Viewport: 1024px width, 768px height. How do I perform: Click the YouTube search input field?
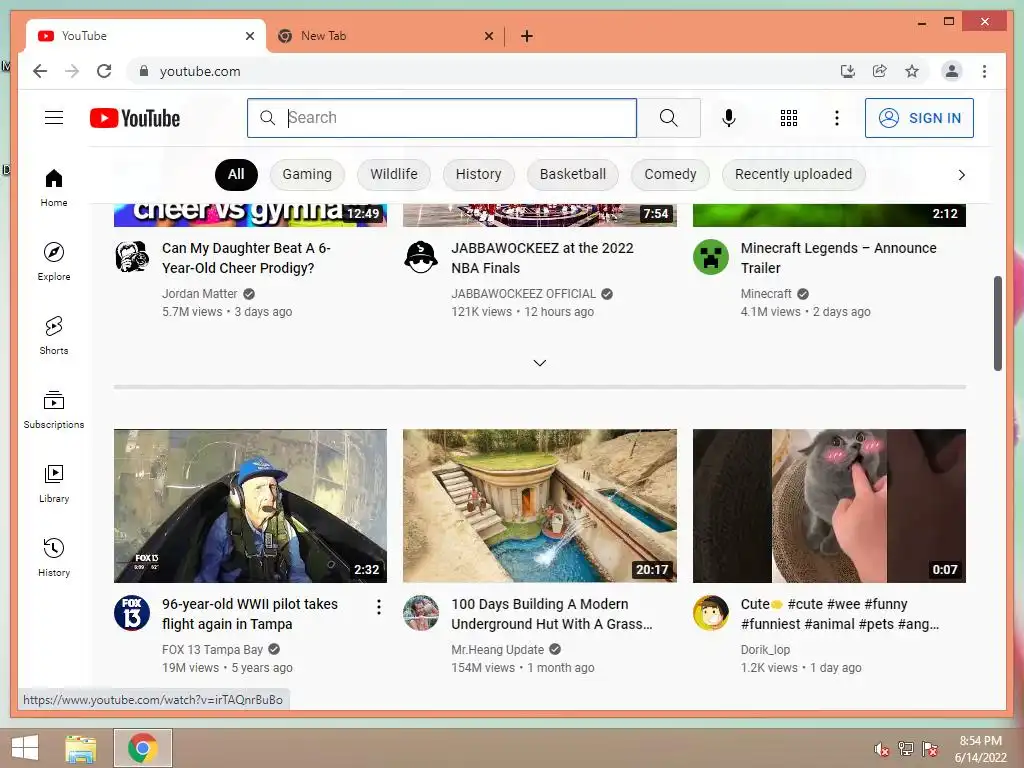coord(442,118)
